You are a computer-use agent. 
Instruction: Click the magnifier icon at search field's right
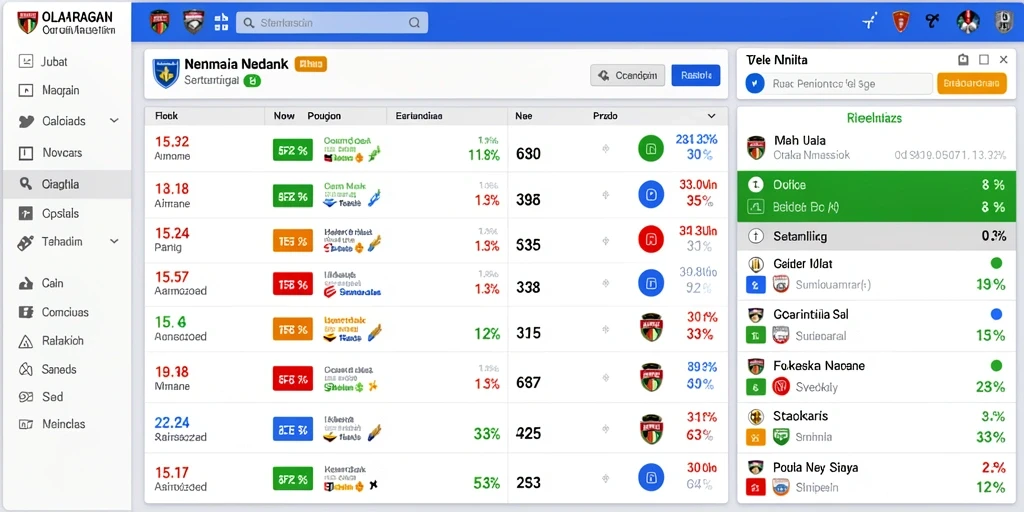point(414,23)
